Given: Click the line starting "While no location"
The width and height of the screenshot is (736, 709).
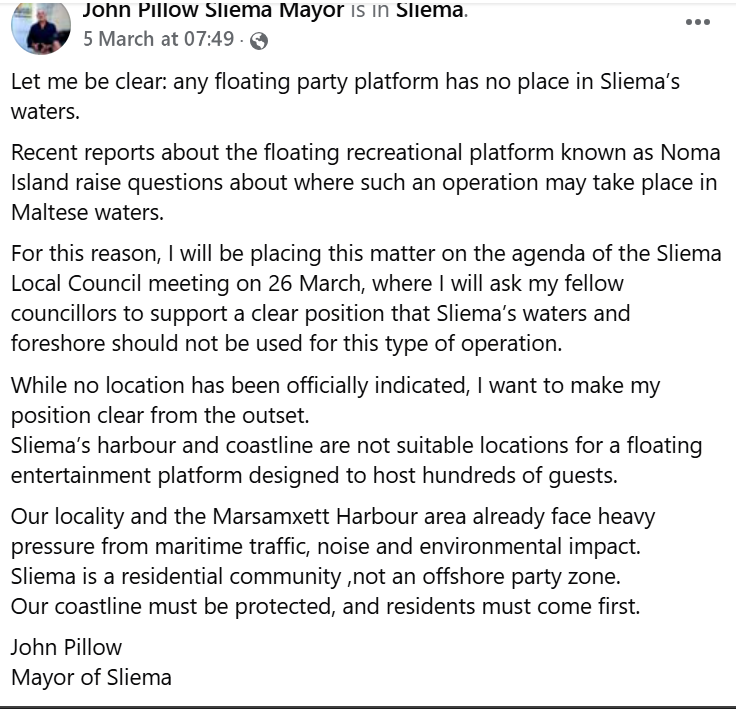Looking at the screenshot, I should pyautogui.click(x=335, y=385).
